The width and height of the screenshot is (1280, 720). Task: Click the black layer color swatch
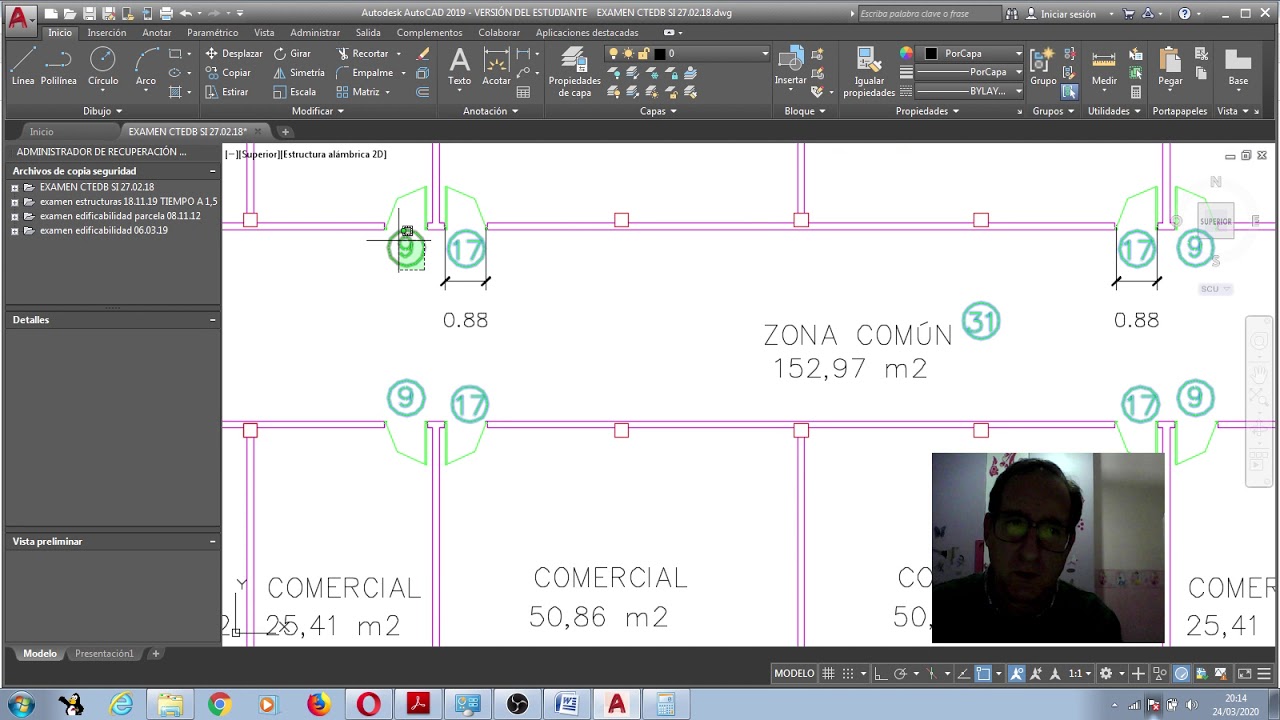(x=660, y=53)
